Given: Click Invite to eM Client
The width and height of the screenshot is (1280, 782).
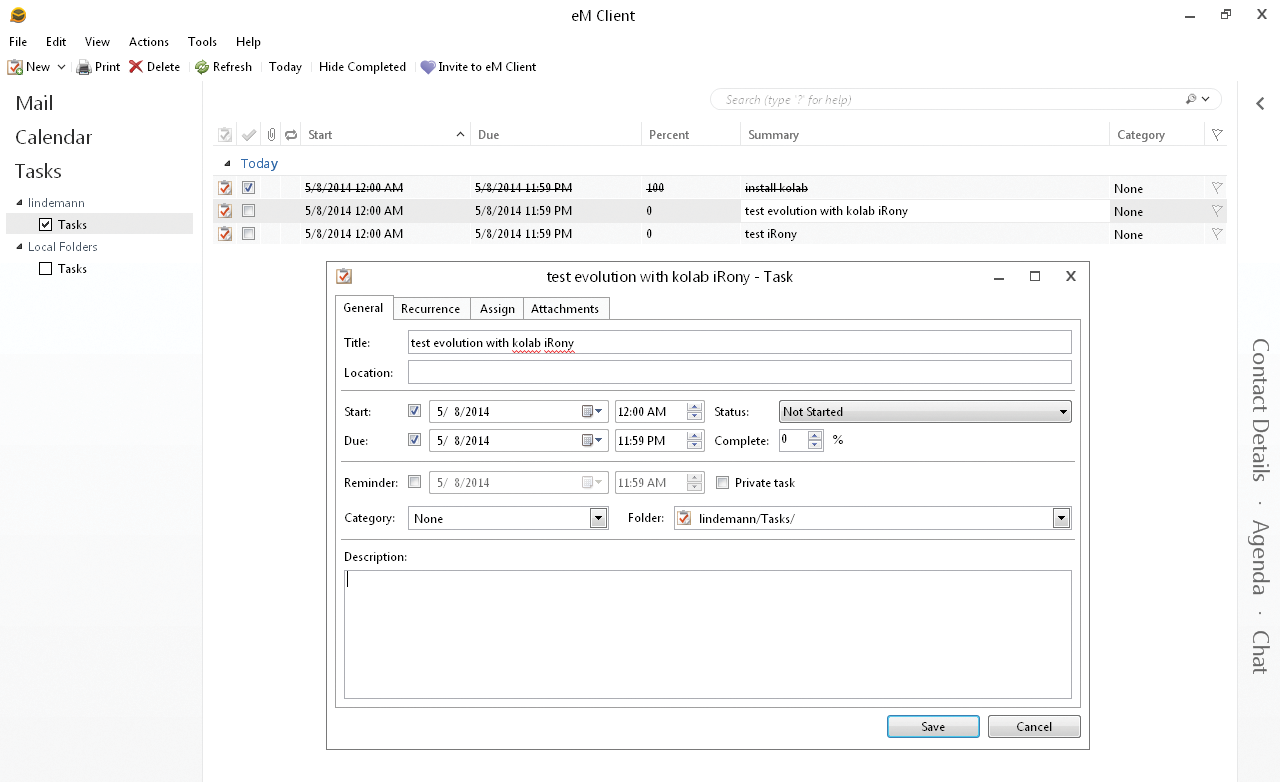Looking at the screenshot, I should pyautogui.click(x=478, y=67).
